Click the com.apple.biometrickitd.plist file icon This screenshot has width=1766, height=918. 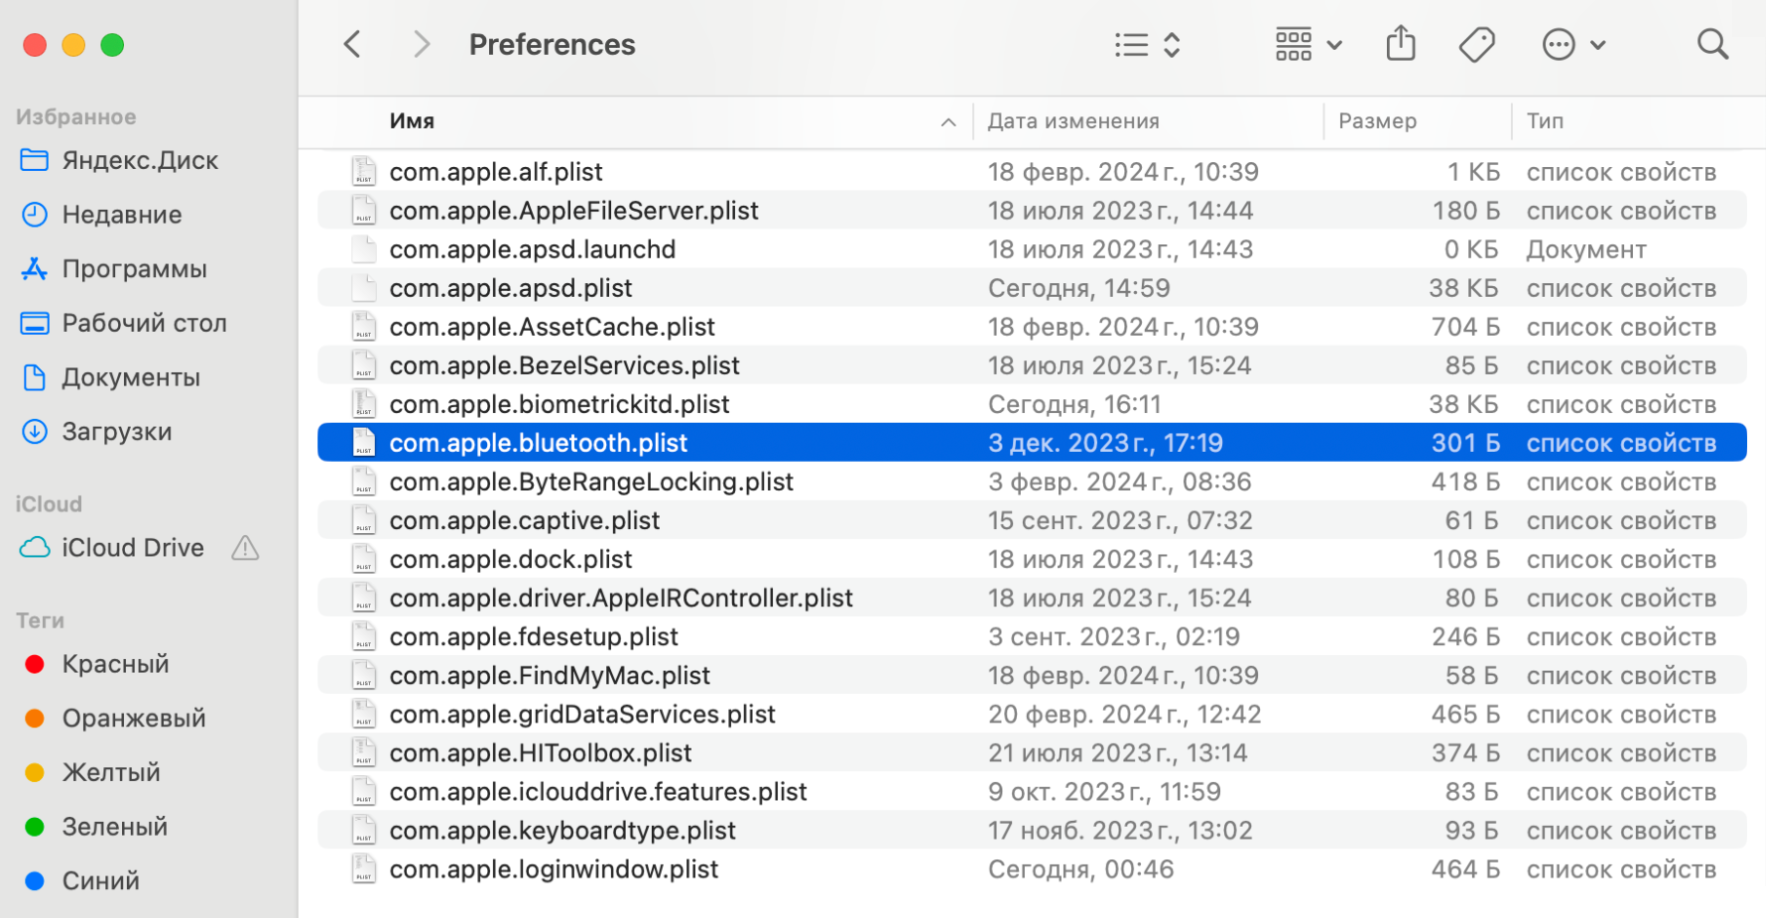364,404
